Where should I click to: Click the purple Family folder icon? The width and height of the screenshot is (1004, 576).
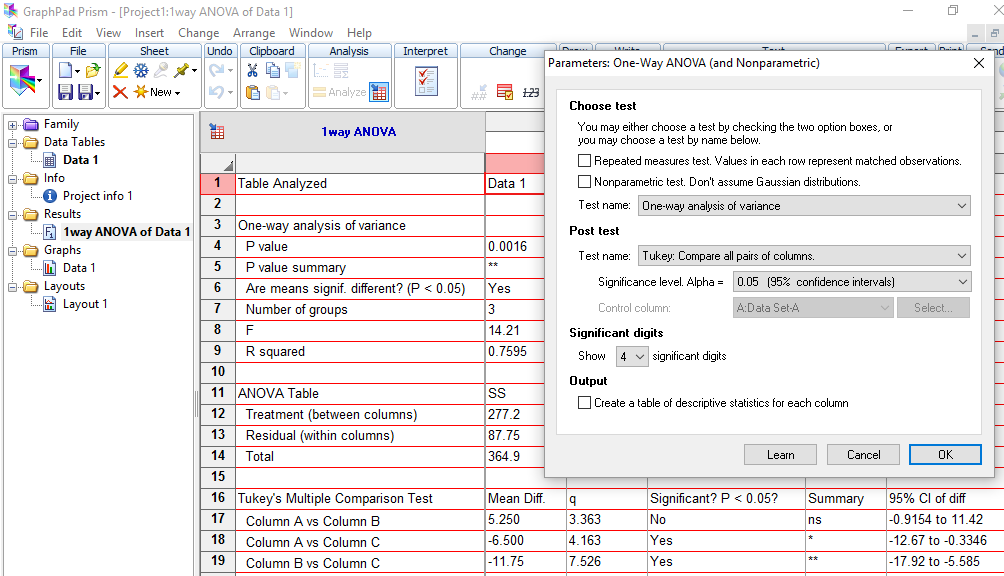(31, 124)
